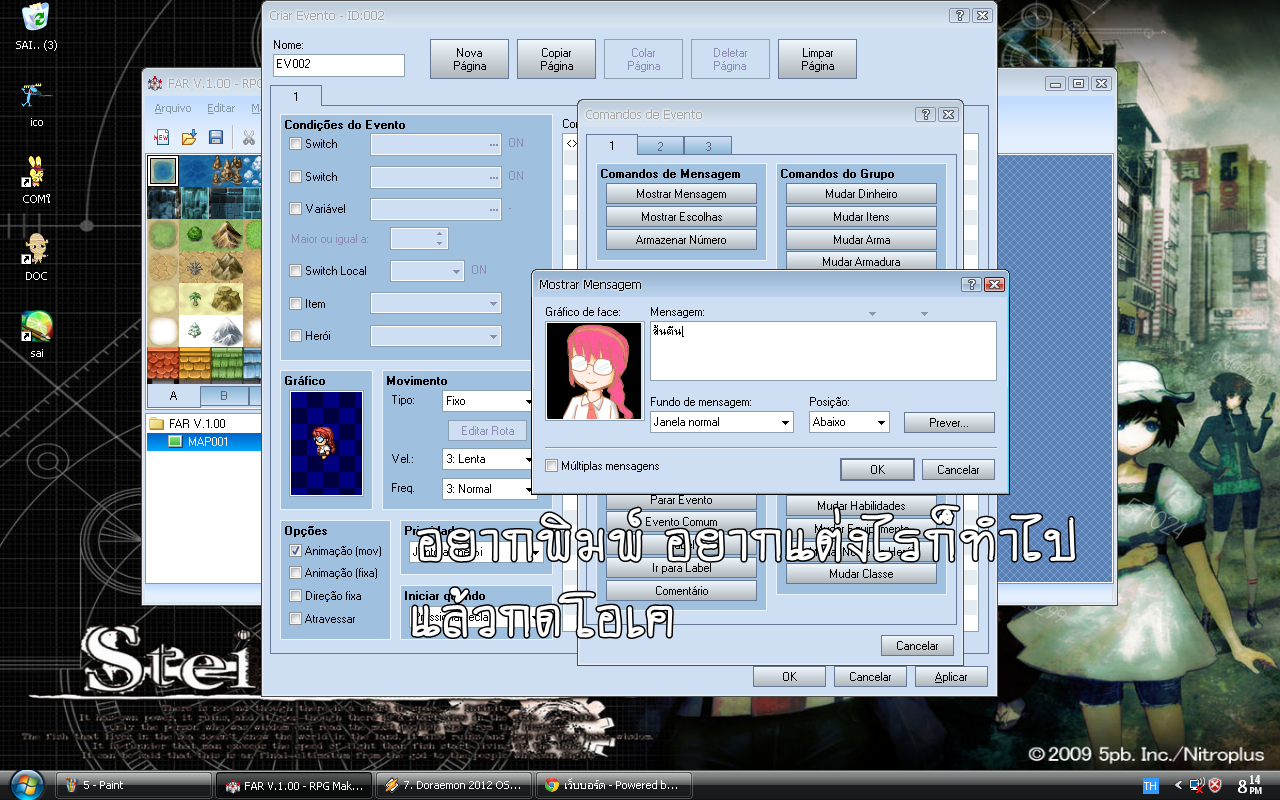Enable the Múltiplas mensagens checkbox
Image resolution: width=1280 pixels, height=800 pixels.
click(x=552, y=466)
